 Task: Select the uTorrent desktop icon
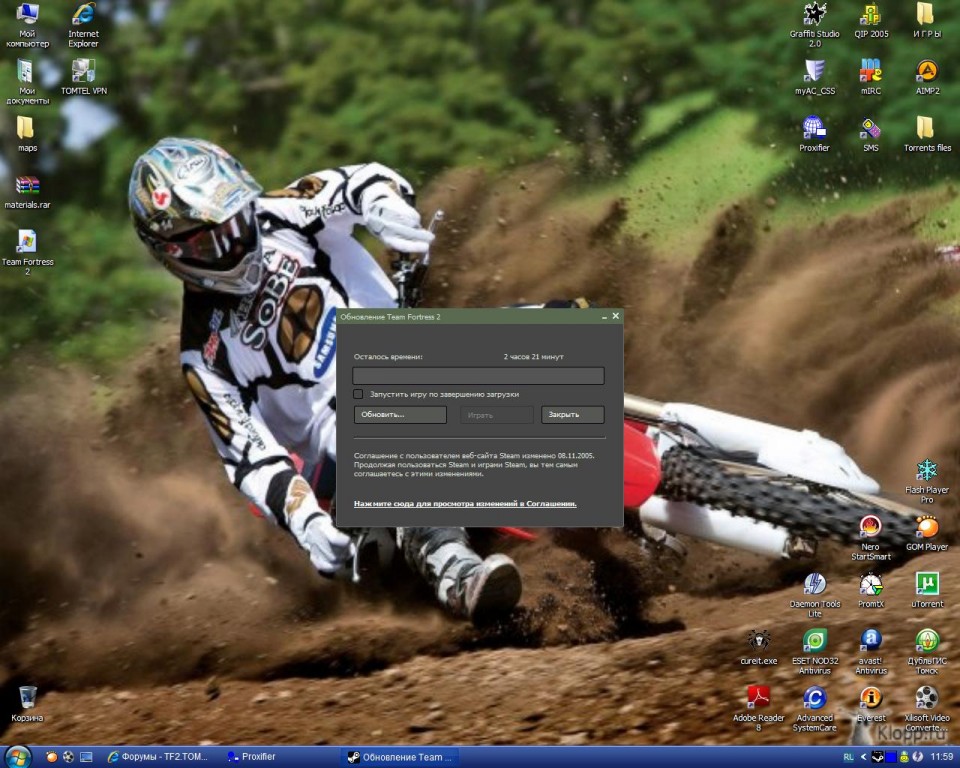(x=927, y=584)
